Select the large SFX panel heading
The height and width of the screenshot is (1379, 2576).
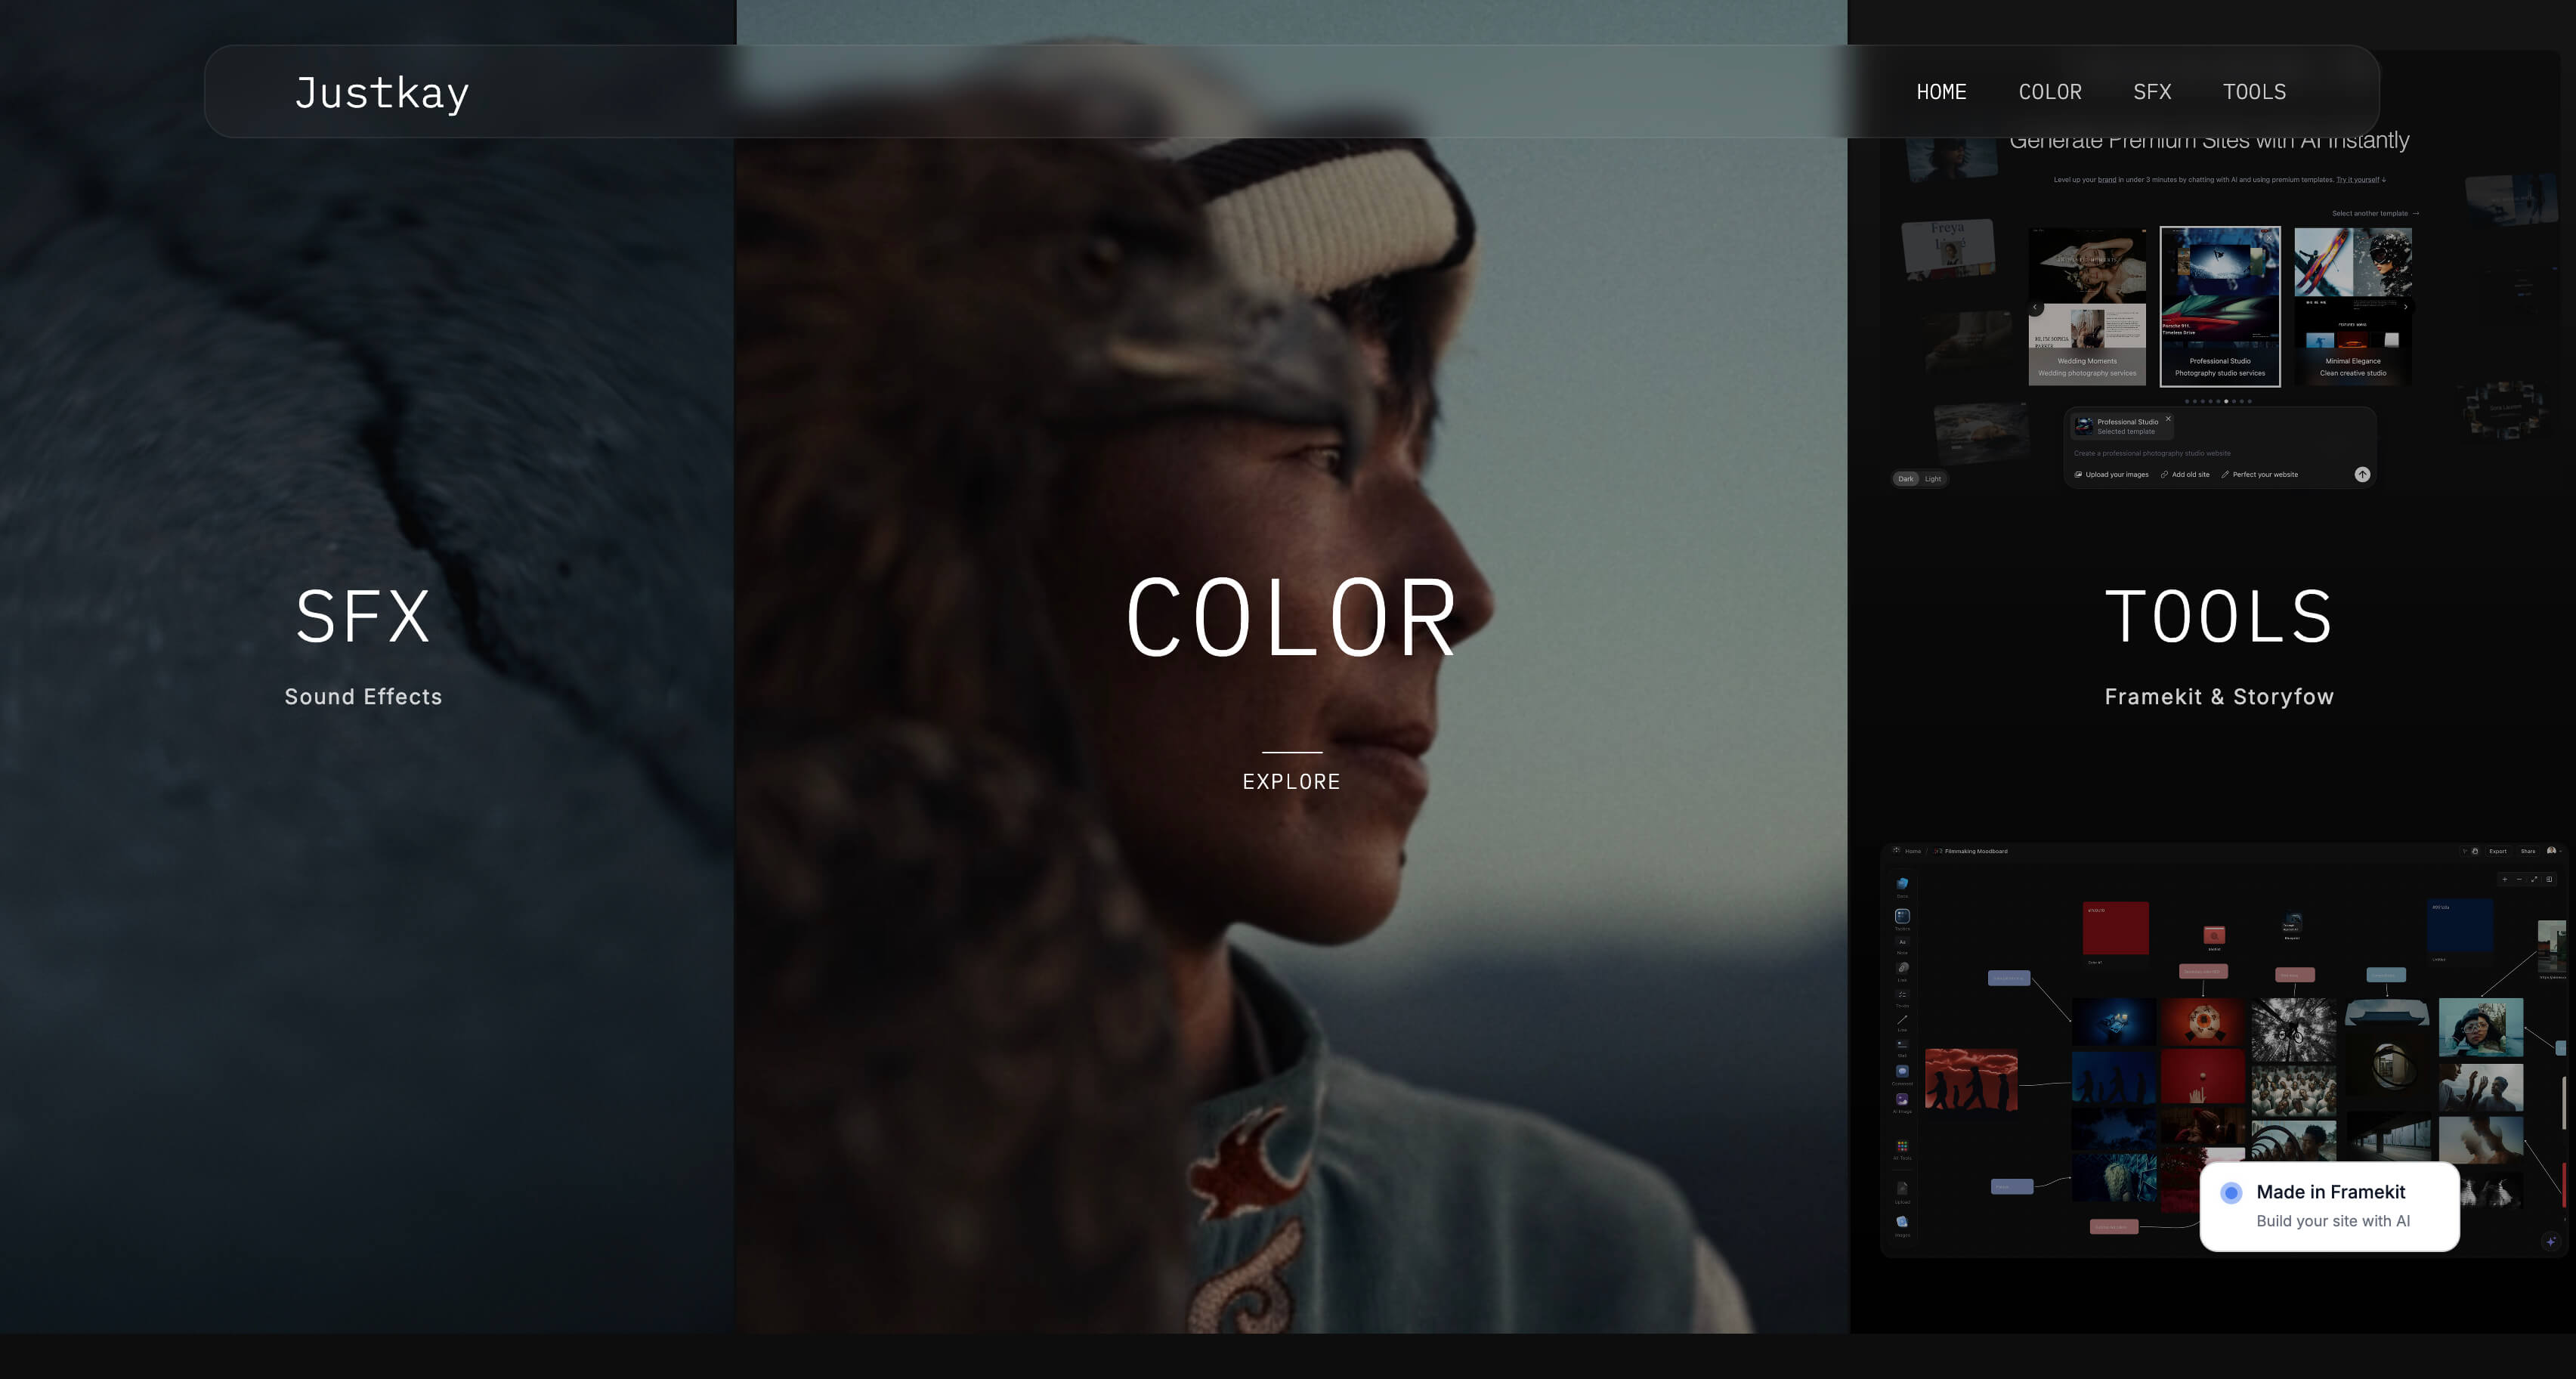tap(363, 616)
